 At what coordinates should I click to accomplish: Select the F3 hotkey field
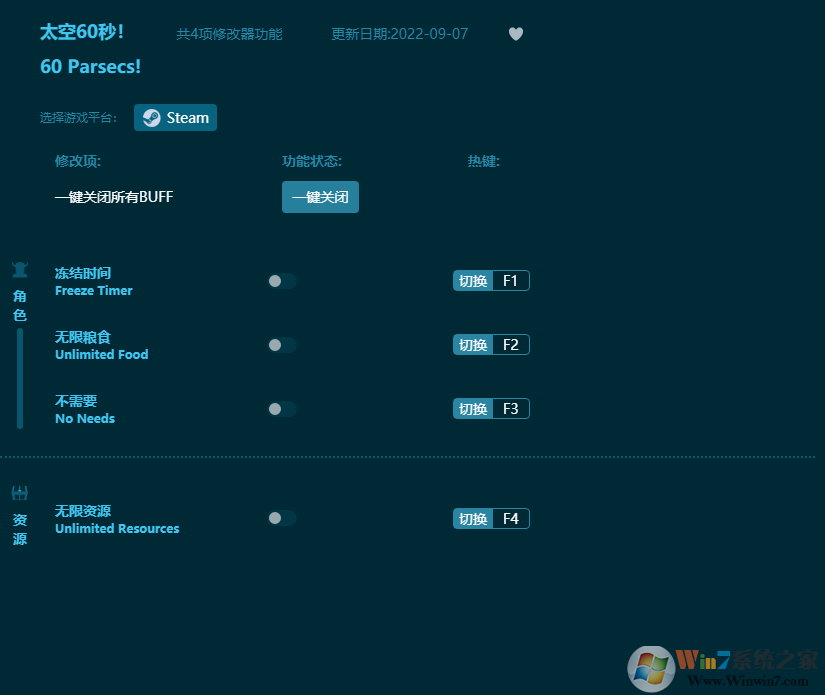(510, 409)
